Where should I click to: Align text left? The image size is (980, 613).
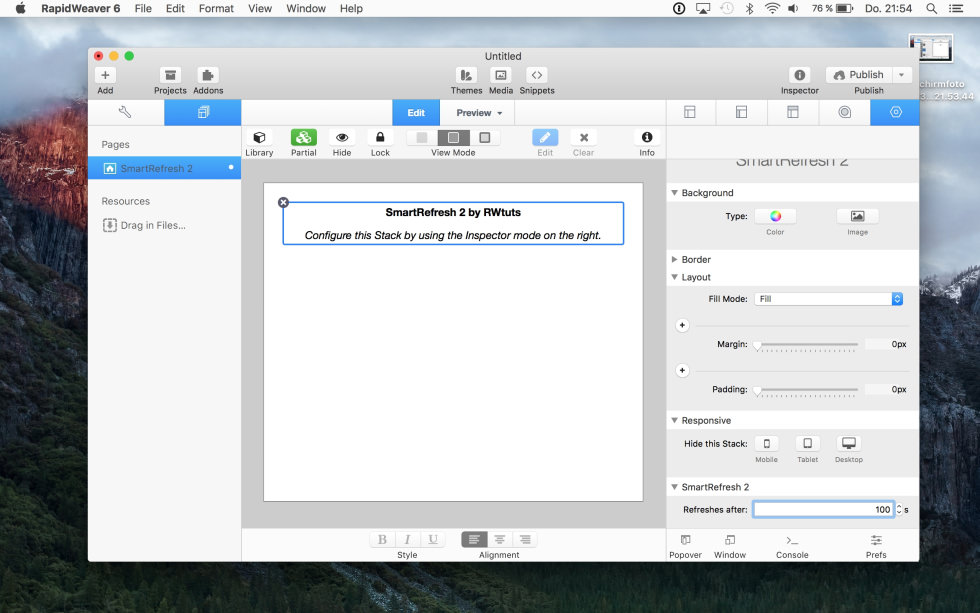point(474,540)
